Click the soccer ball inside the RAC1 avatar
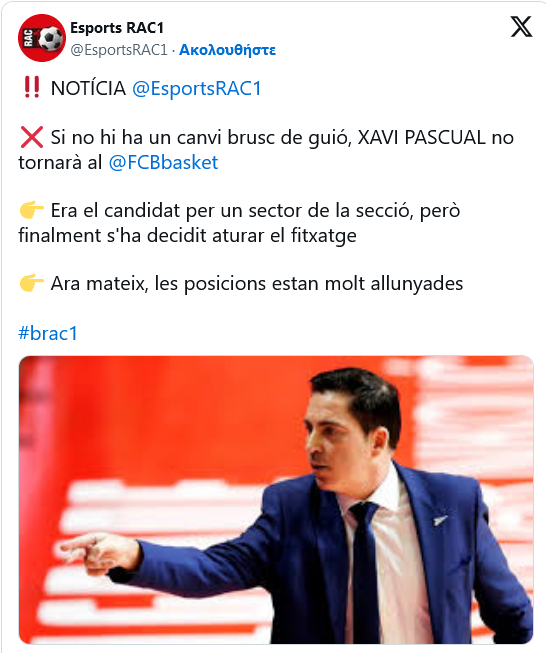 coord(51,39)
